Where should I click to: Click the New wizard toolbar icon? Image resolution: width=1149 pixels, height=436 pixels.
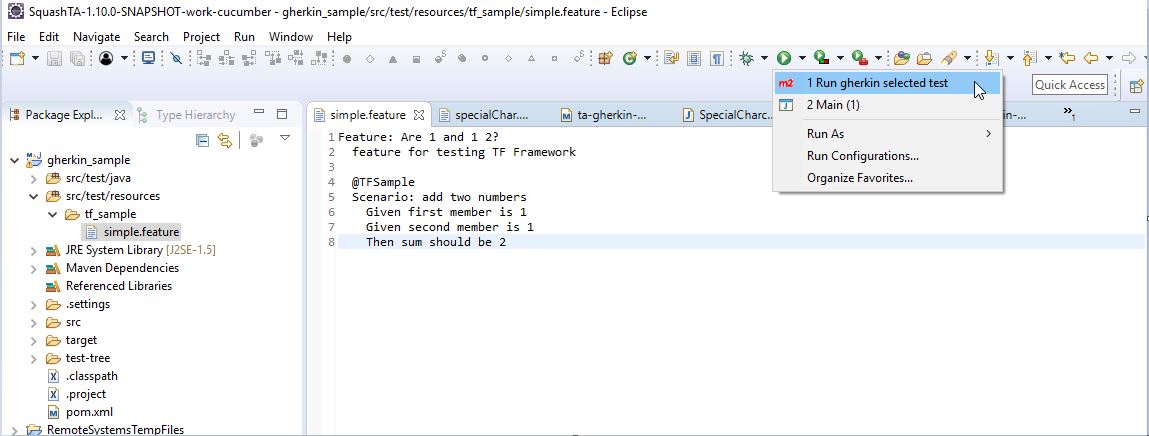coord(17,58)
